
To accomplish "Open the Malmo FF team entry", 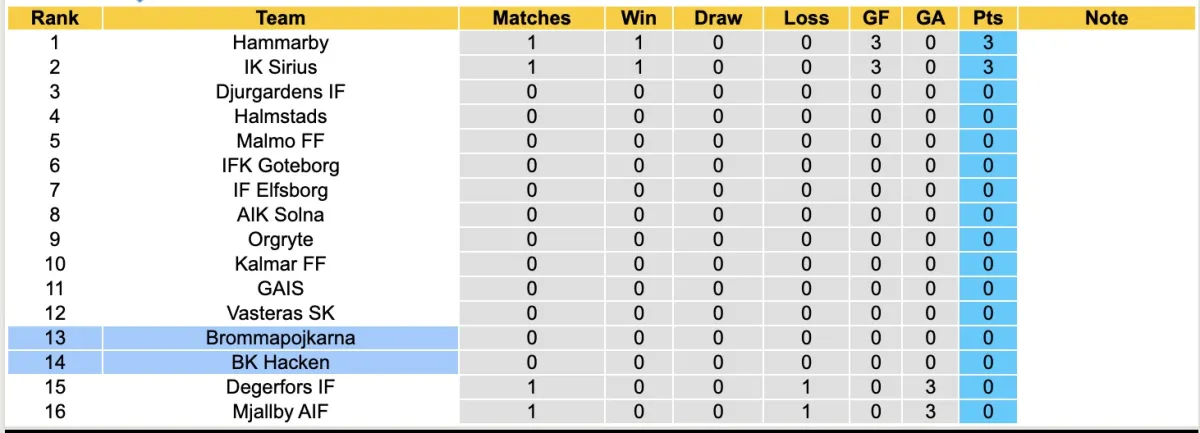I will tap(280, 141).
